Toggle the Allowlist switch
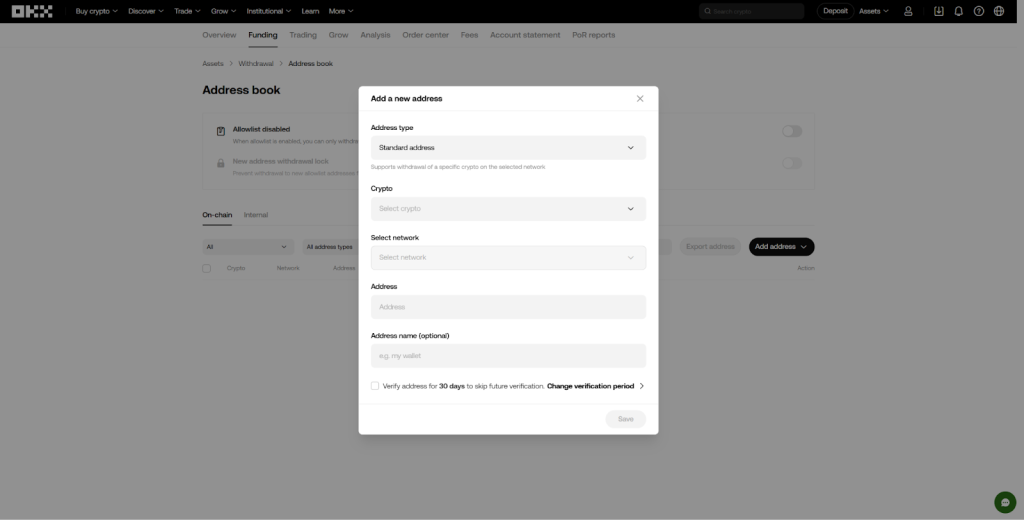Image resolution: width=1024 pixels, height=520 pixels. pyautogui.click(x=792, y=131)
